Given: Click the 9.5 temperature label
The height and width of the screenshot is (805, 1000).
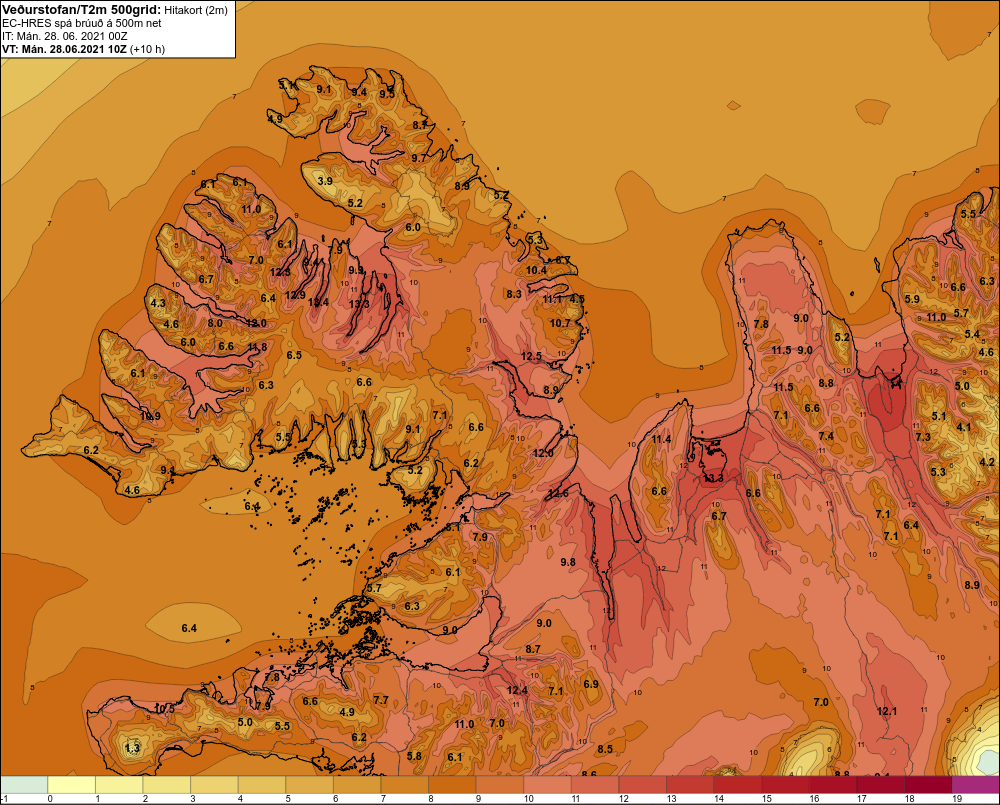Looking at the screenshot, I should coord(386,94).
